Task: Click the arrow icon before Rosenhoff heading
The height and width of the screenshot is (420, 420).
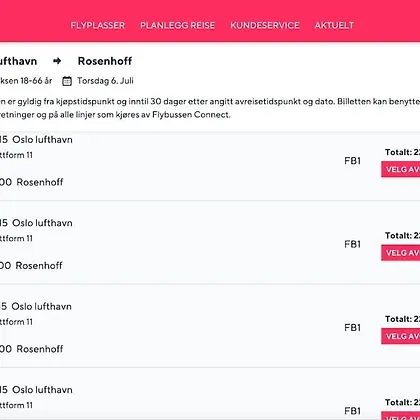Action: [x=57, y=61]
